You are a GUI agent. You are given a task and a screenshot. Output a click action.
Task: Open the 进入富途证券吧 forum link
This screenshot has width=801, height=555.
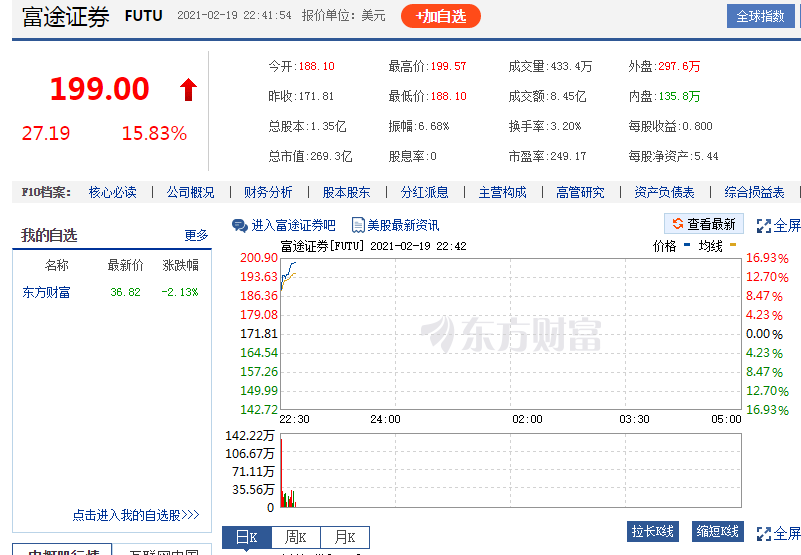[x=293, y=225]
